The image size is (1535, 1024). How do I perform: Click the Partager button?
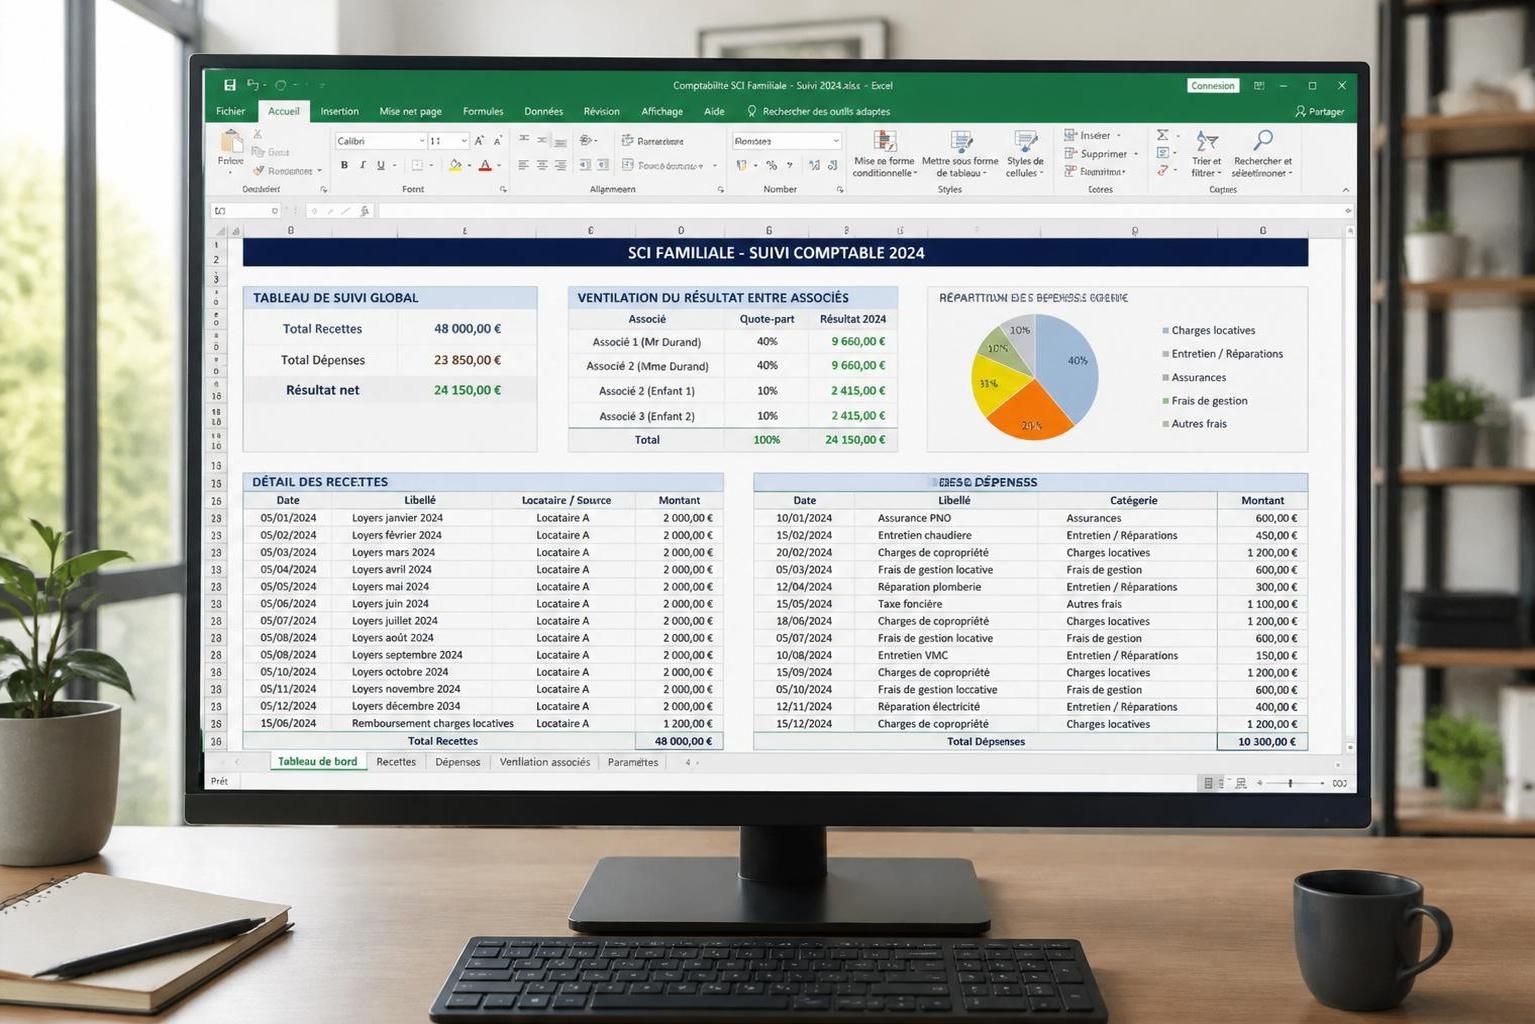click(1320, 112)
